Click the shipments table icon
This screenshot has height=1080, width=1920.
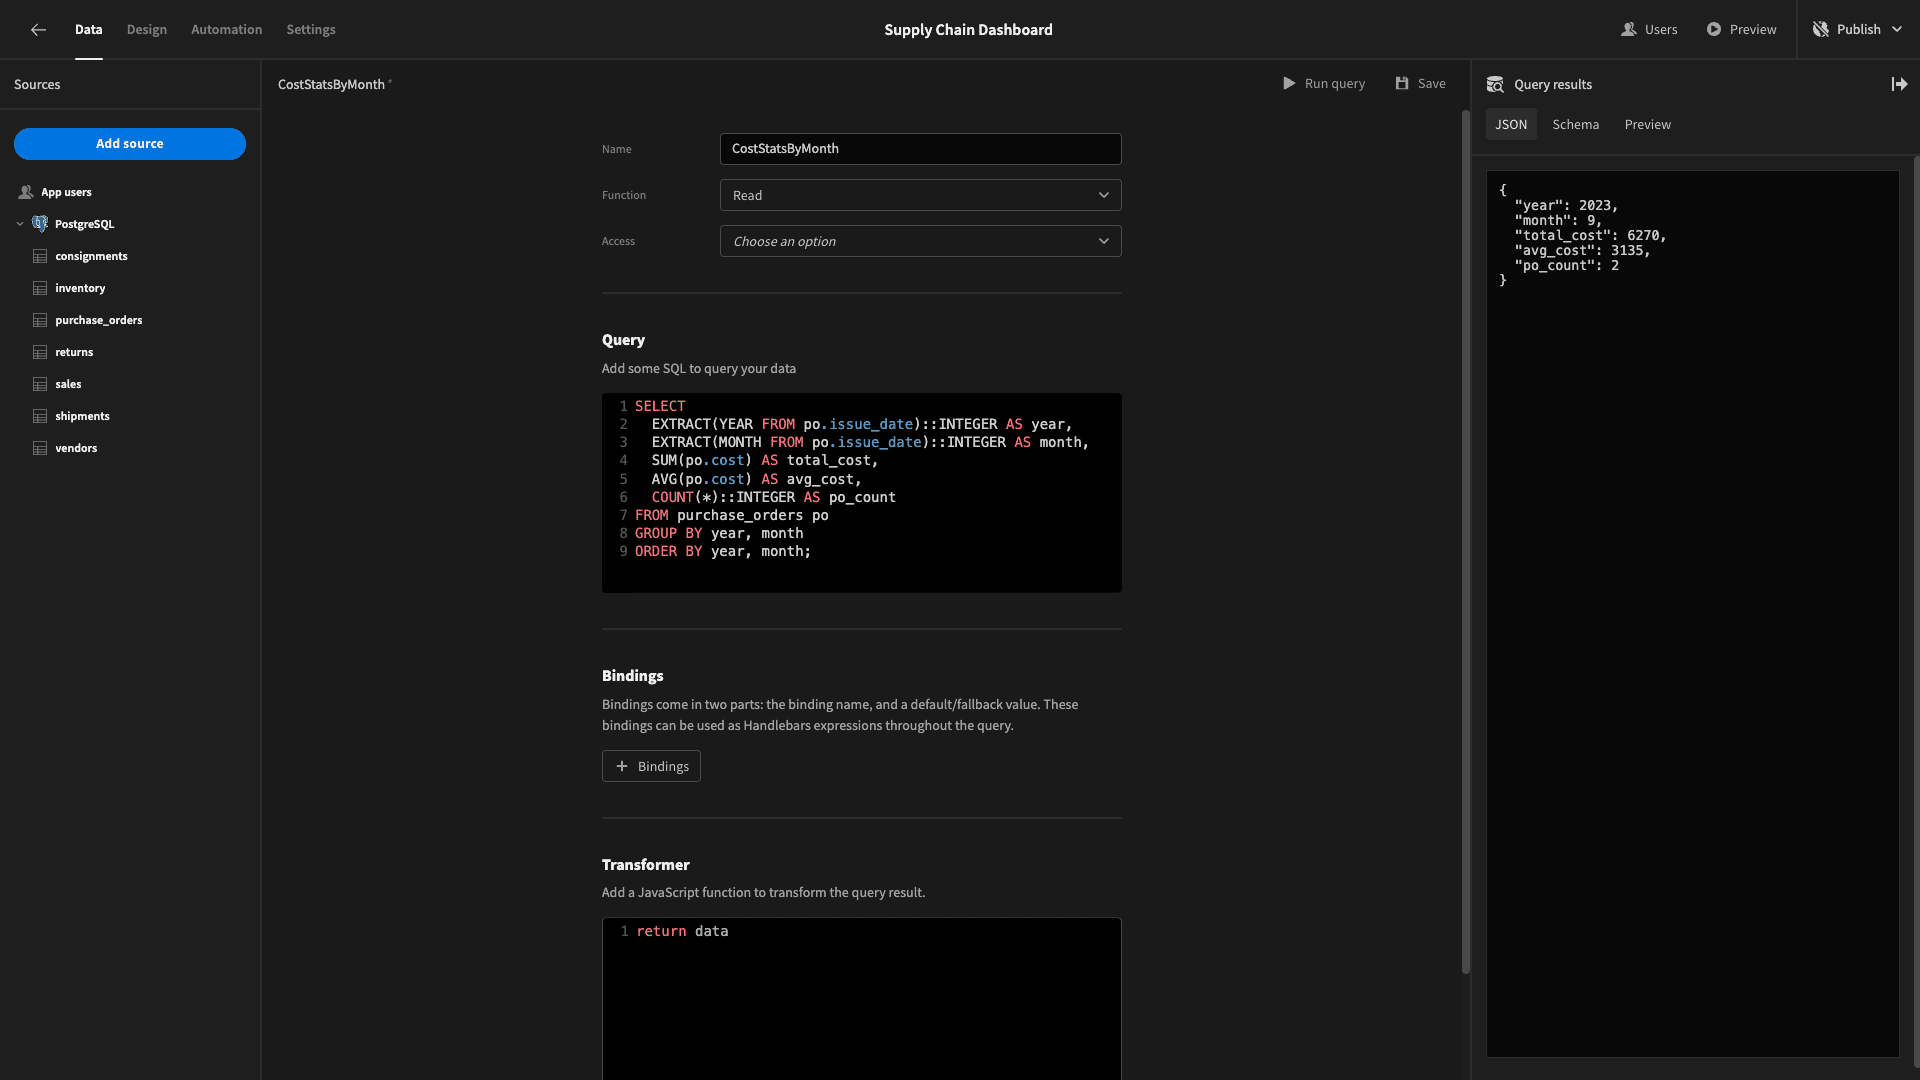[x=40, y=417]
